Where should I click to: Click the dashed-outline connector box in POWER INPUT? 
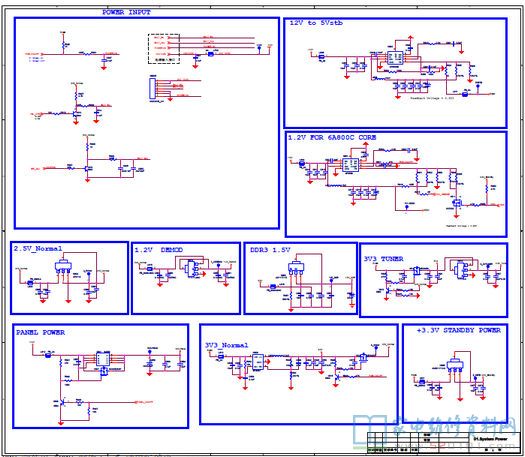tap(164, 49)
